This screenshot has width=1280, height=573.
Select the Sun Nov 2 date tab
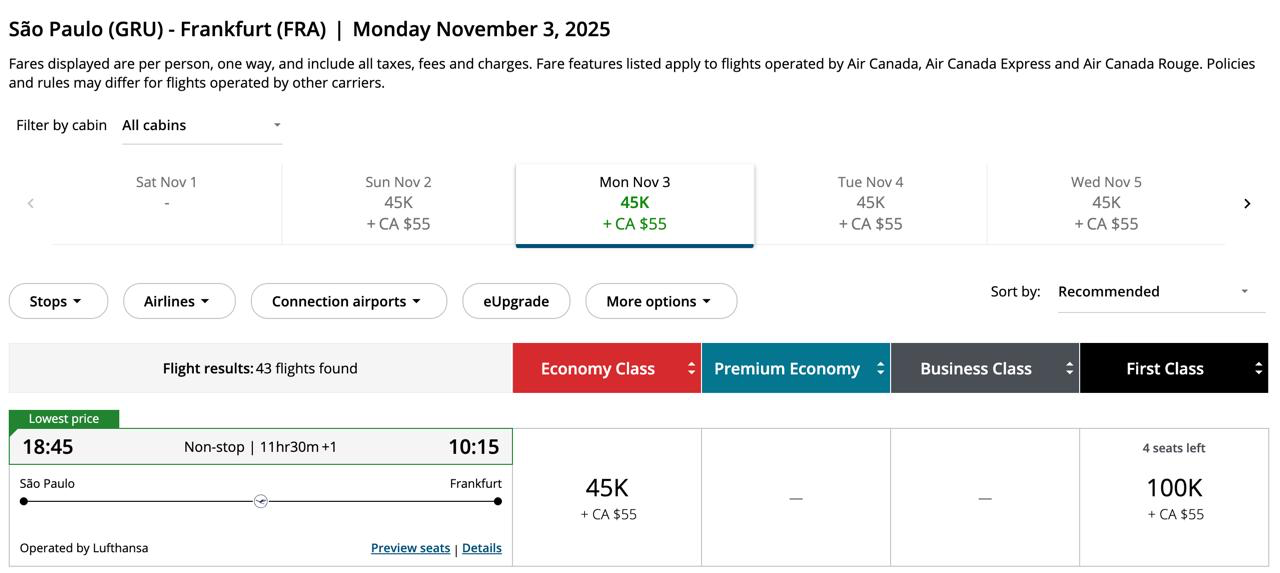(x=398, y=203)
